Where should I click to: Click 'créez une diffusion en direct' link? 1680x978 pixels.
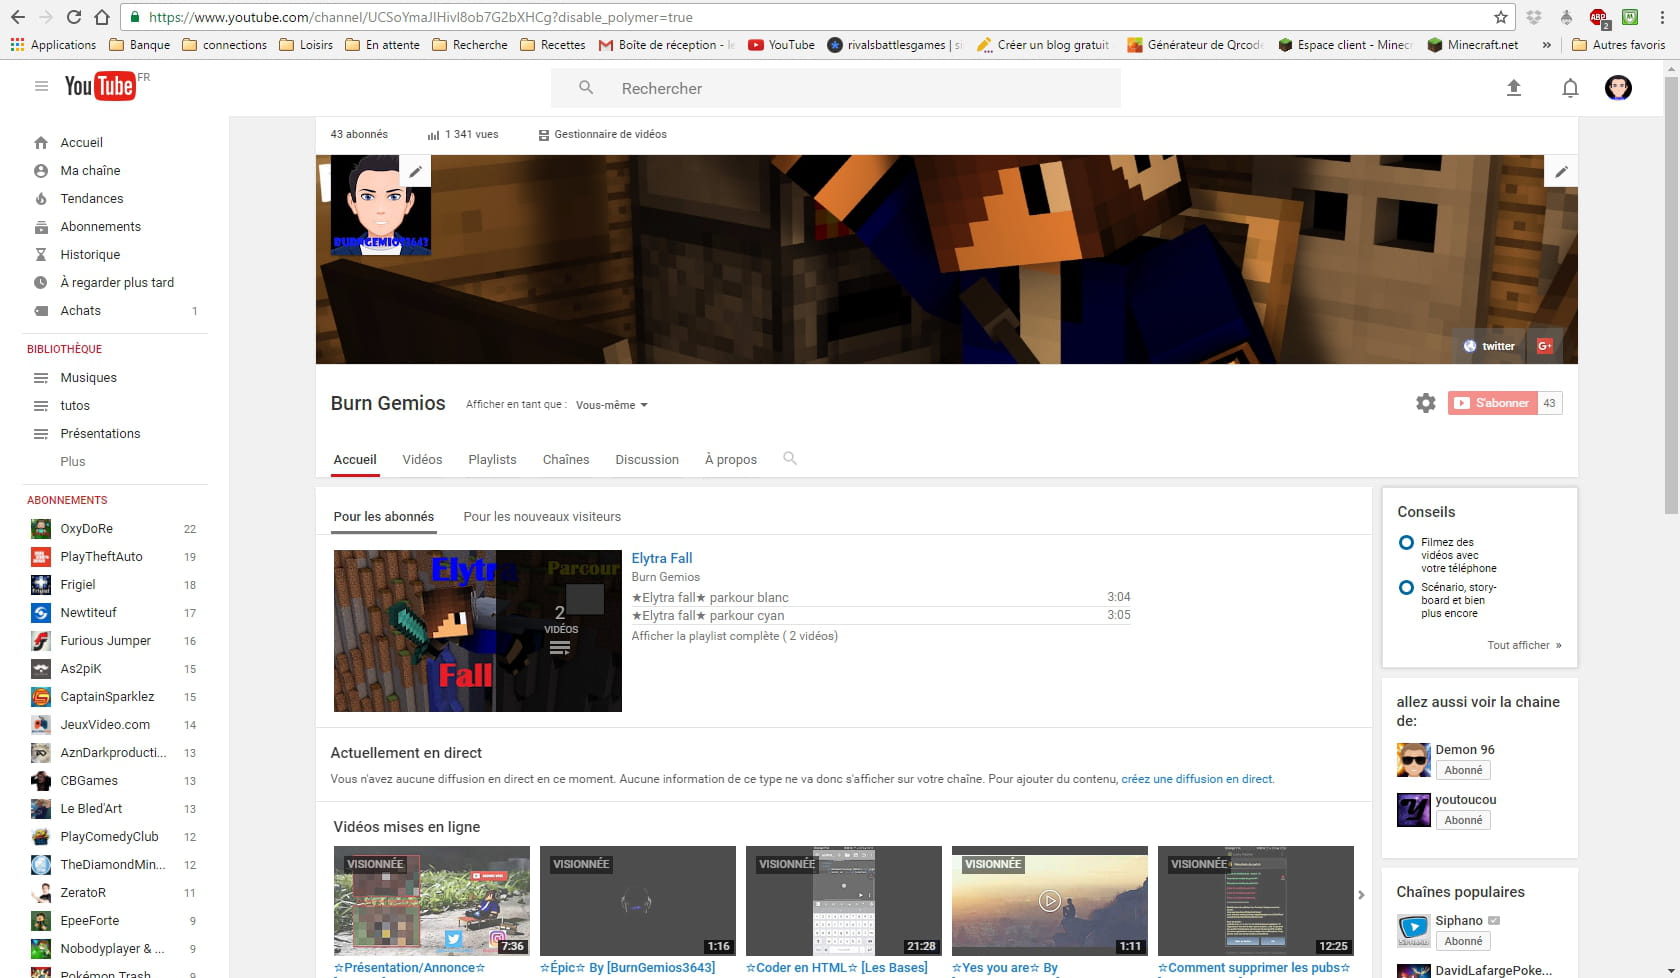coord(1197,779)
